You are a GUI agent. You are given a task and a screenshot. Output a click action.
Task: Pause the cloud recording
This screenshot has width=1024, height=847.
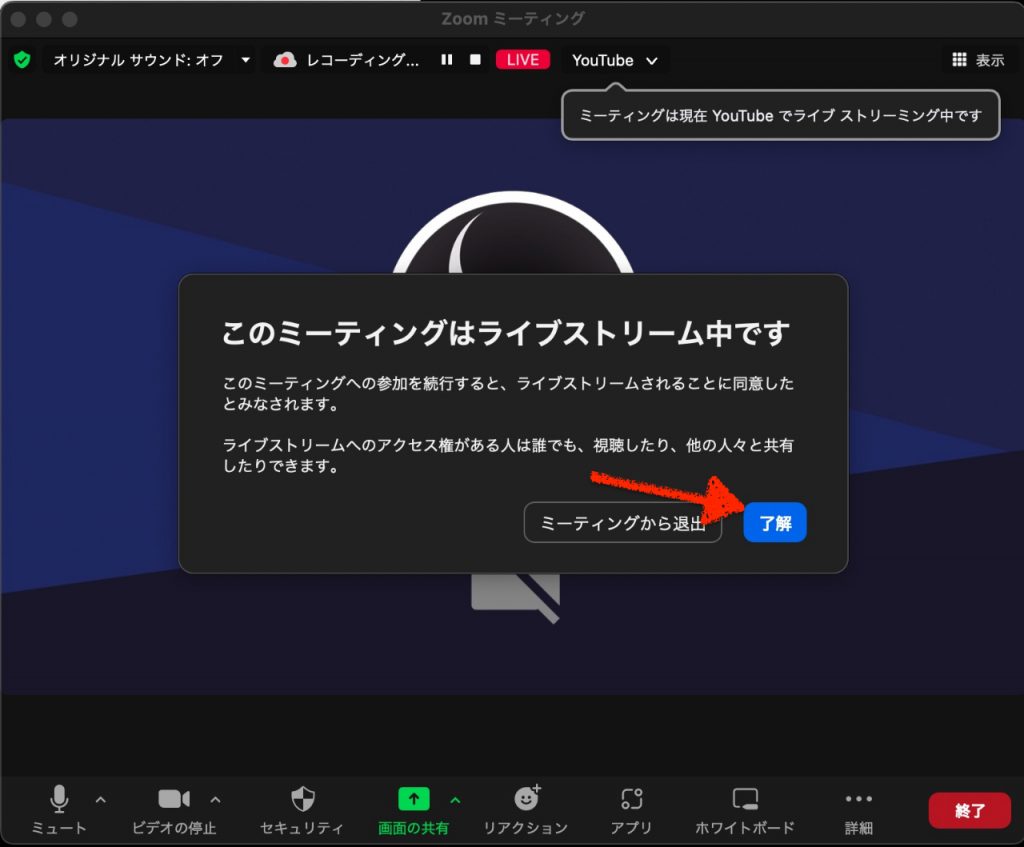(447, 60)
